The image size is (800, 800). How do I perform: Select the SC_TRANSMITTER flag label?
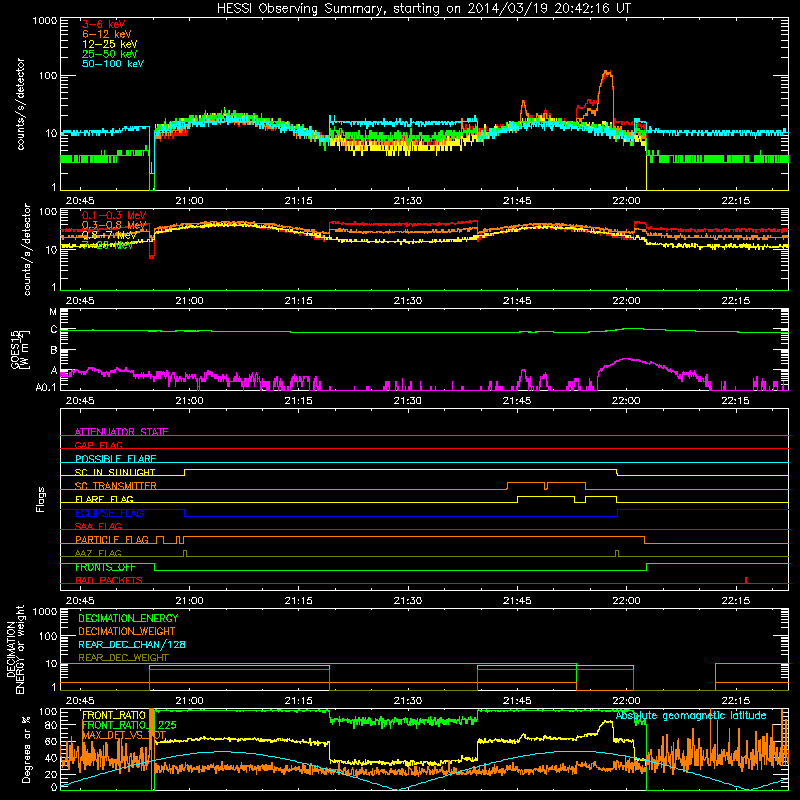pyautogui.click(x=115, y=486)
